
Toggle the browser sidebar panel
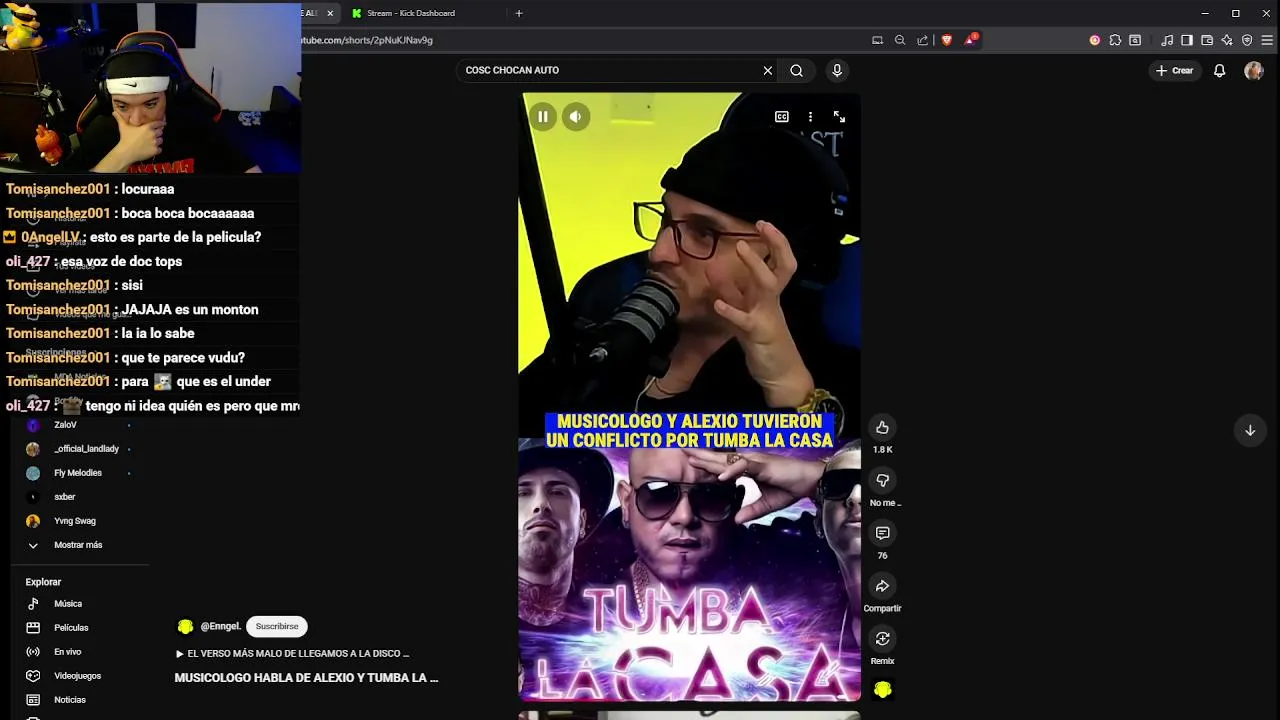1187,40
